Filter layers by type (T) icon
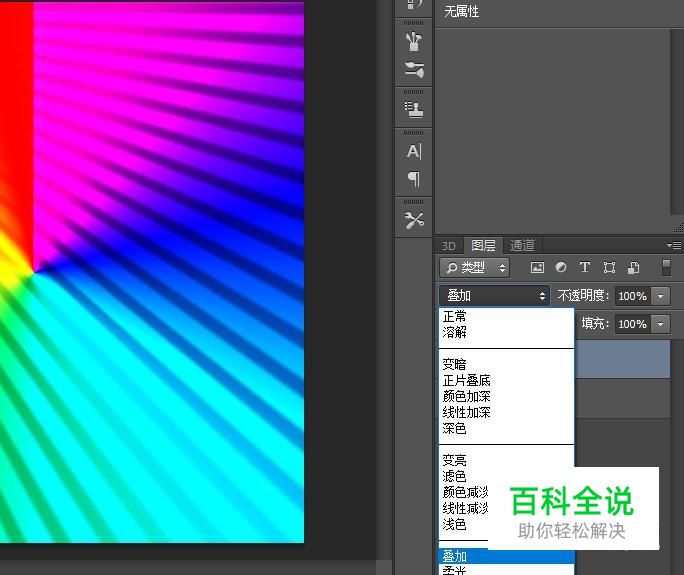 pos(585,268)
